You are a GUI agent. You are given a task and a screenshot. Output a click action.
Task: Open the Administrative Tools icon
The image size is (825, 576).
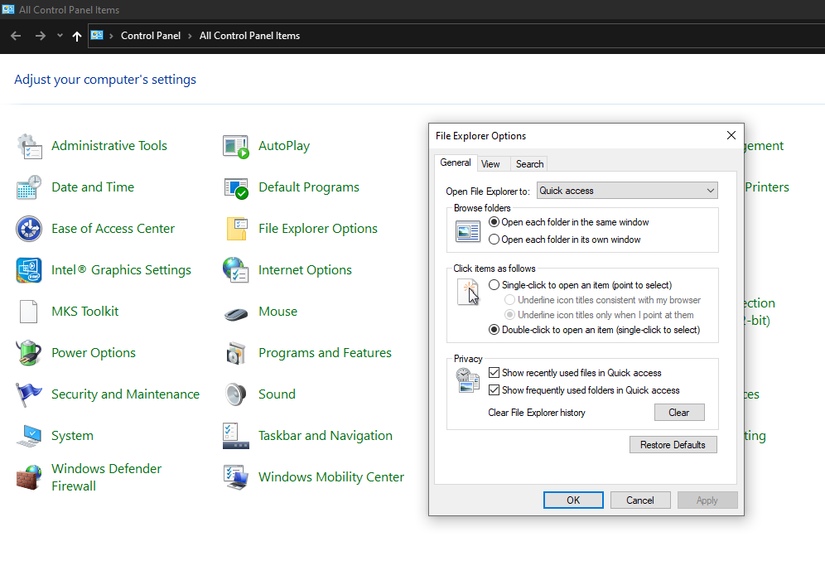click(x=29, y=146)
